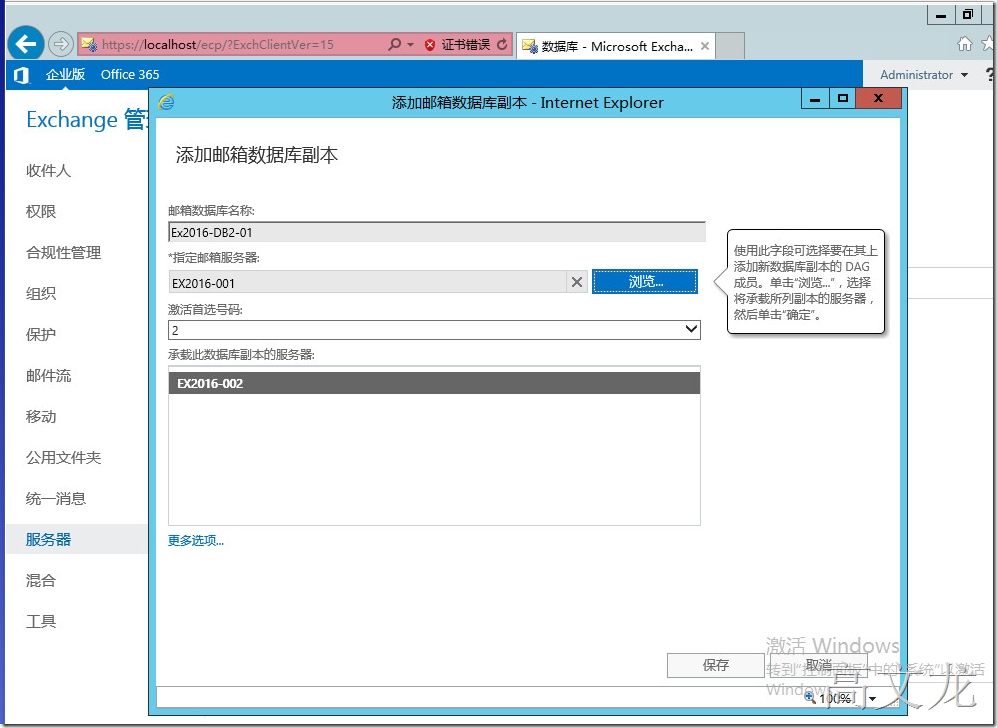Open zoom level dropdown arrow

pyautogui.click(x=872, y=698)
